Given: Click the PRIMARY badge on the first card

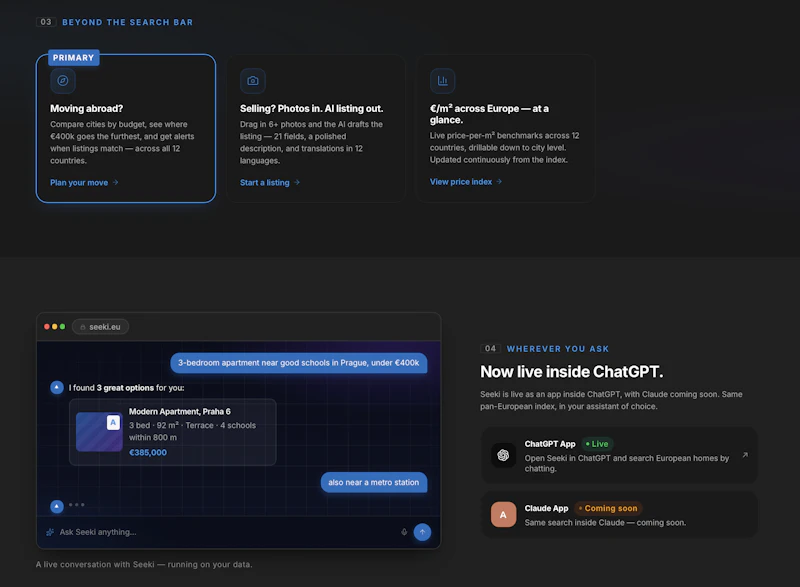Looking at the screenshot, I should tap(73, 58).
